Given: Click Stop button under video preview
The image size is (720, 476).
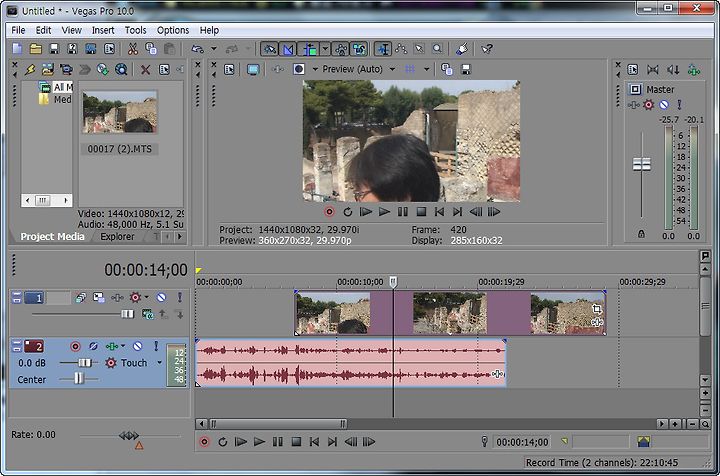Looking at the screenshot, I should pyautogui.click(x=421, y=212).
